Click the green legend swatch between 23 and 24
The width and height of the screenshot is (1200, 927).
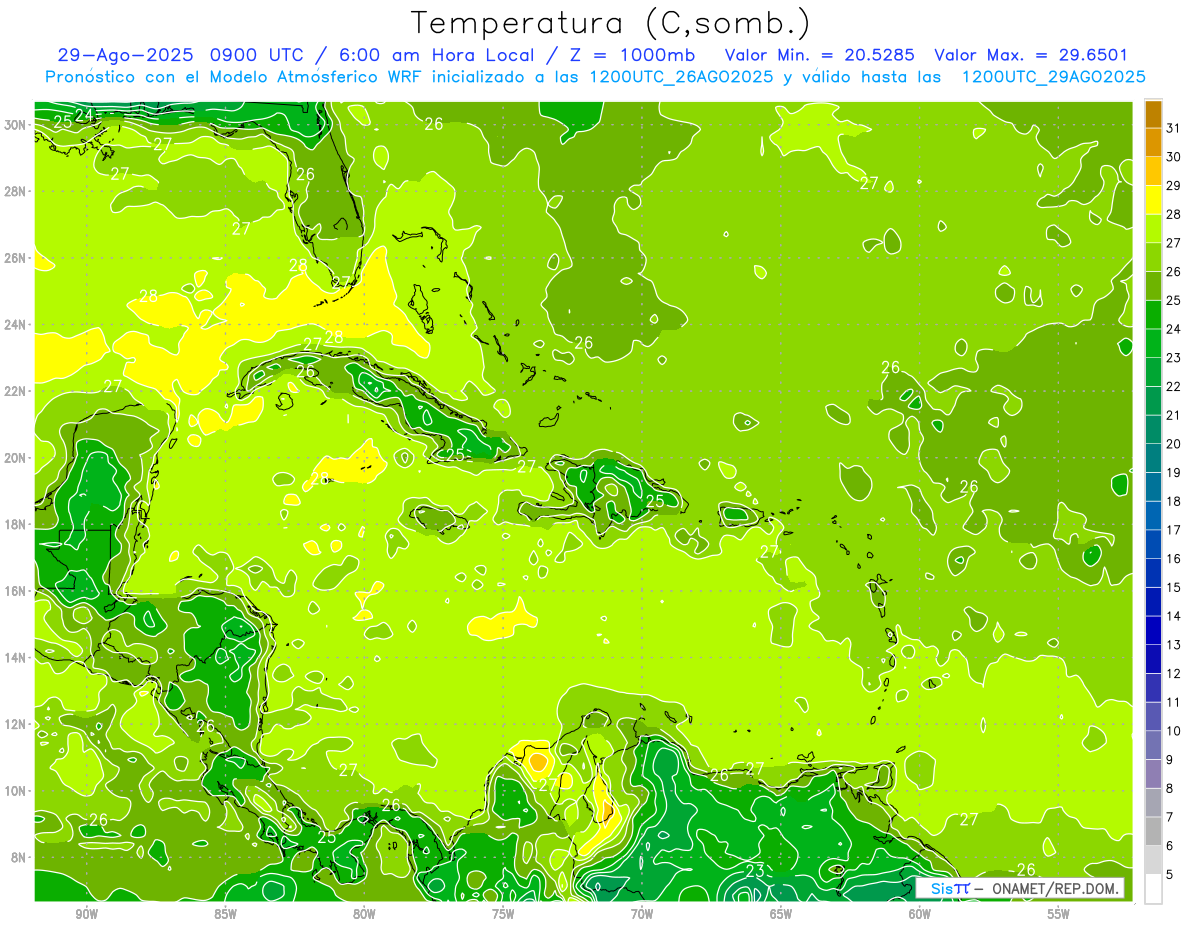click(x=1153, y=343)
